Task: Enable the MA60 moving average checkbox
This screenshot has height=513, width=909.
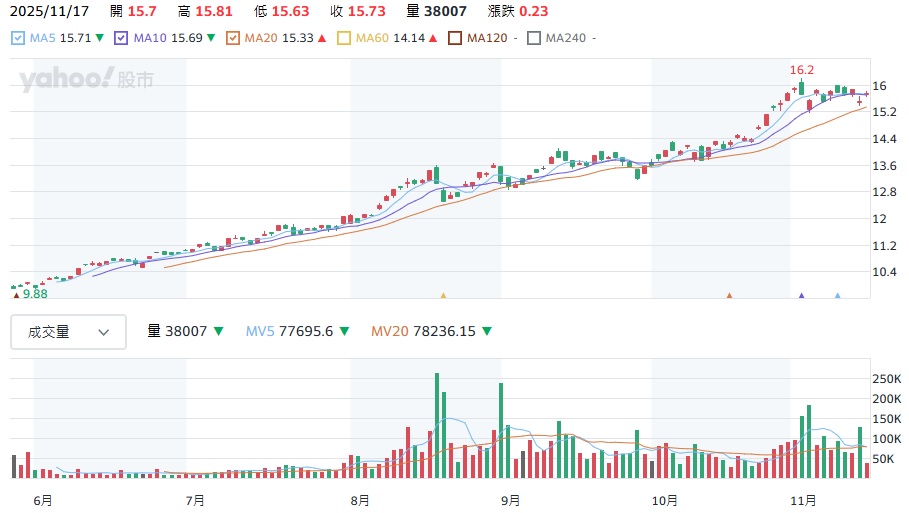Action: tap(344, 38)
